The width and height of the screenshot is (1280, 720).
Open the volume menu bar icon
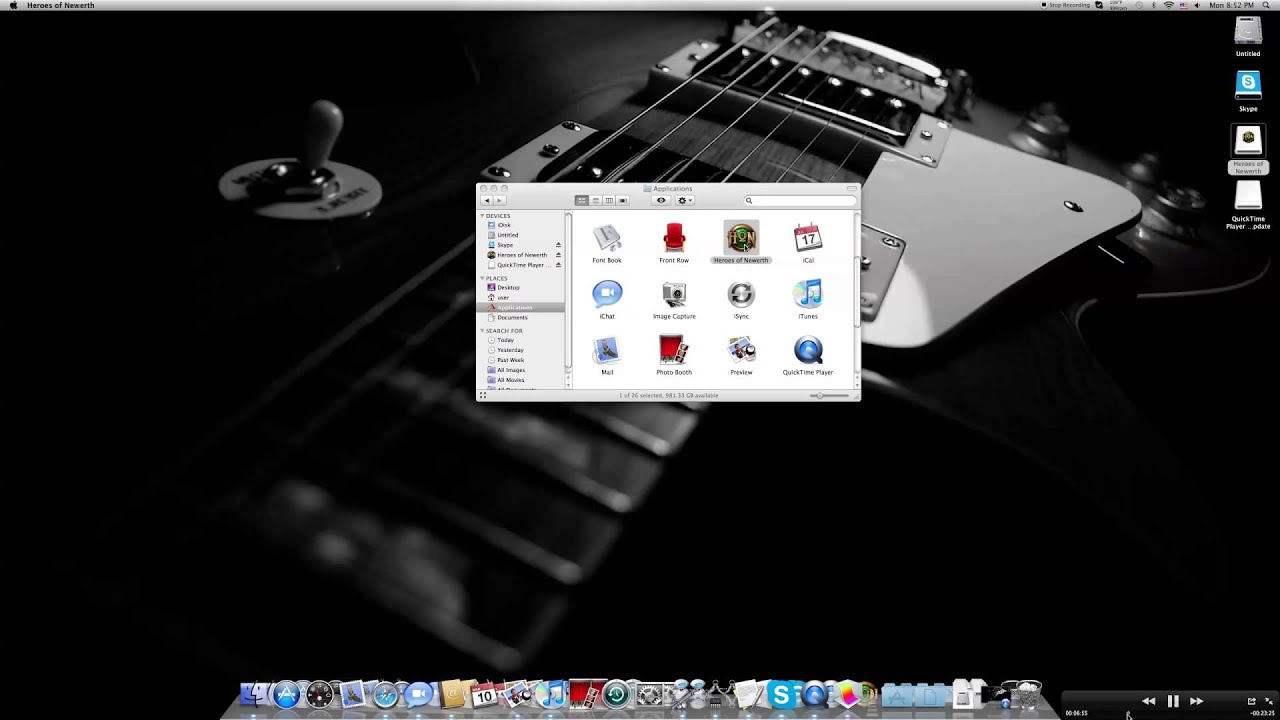(1198, 5)
